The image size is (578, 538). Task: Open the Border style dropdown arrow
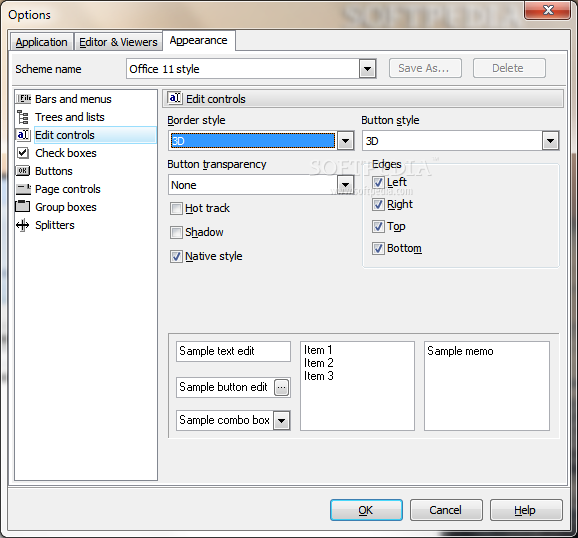(x=345, y=140)
